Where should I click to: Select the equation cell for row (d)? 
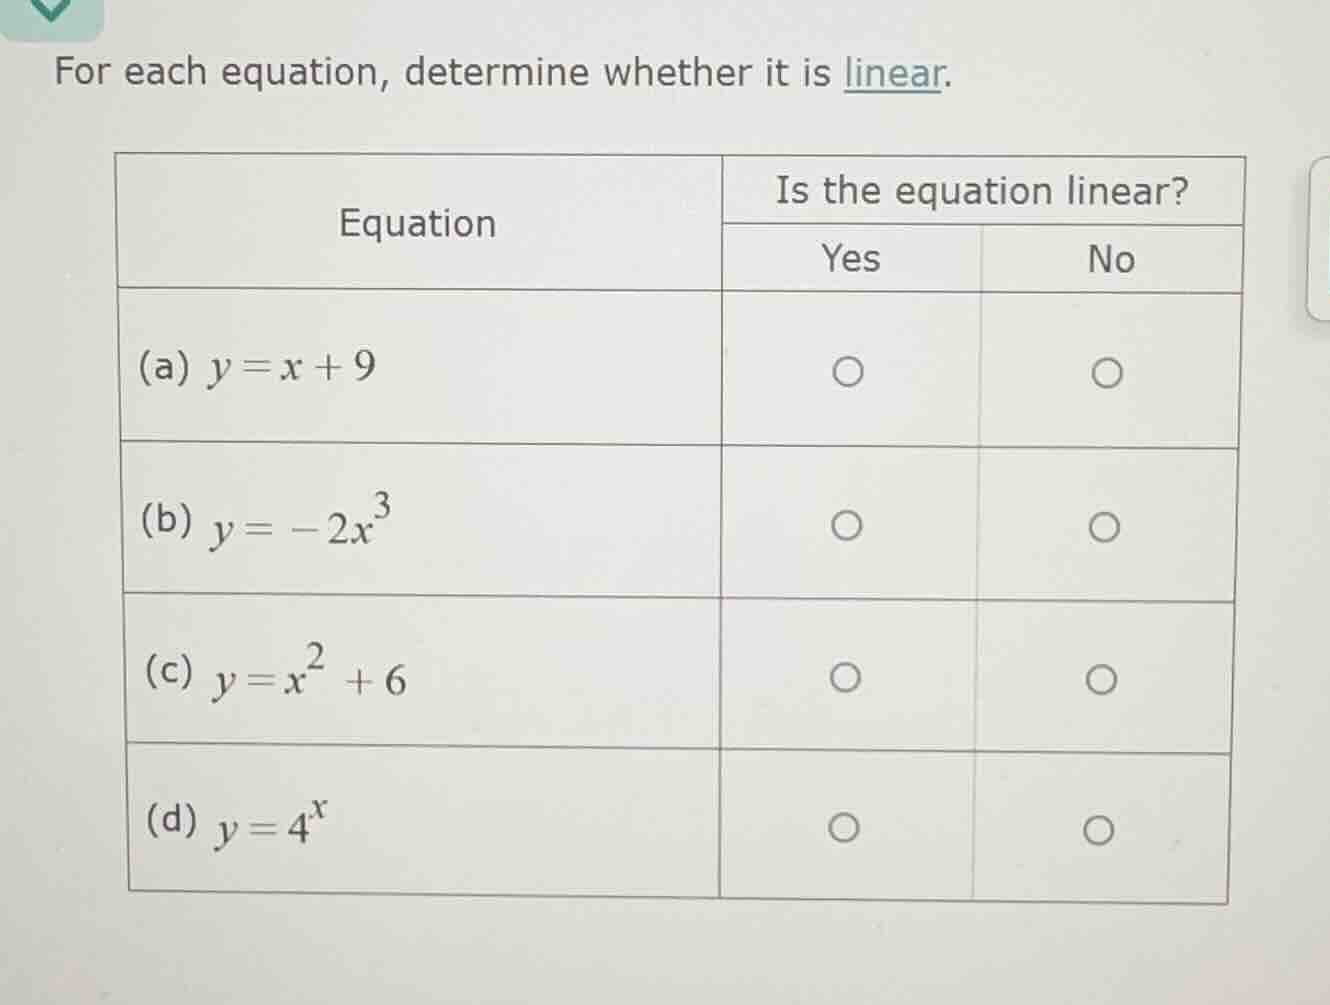click(420, 825)
